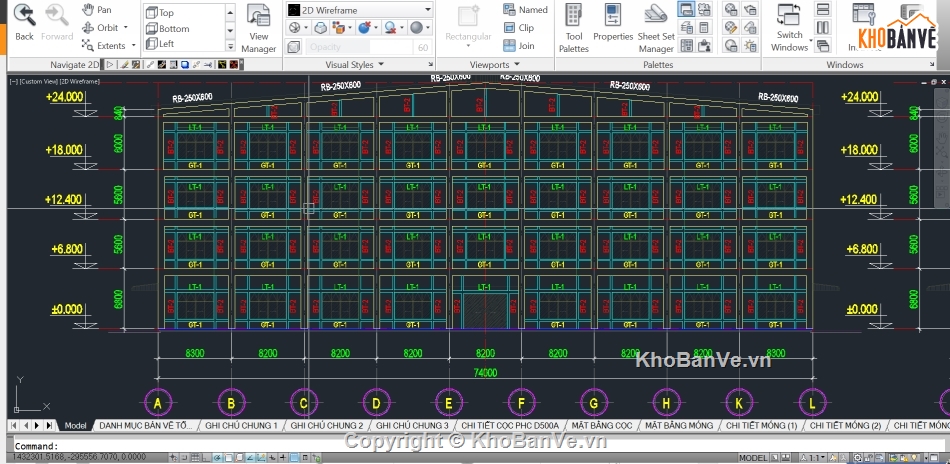The image size is (950, 464).
Task: Jump to the first layout tab arrow
Action: tap(14, 425)
